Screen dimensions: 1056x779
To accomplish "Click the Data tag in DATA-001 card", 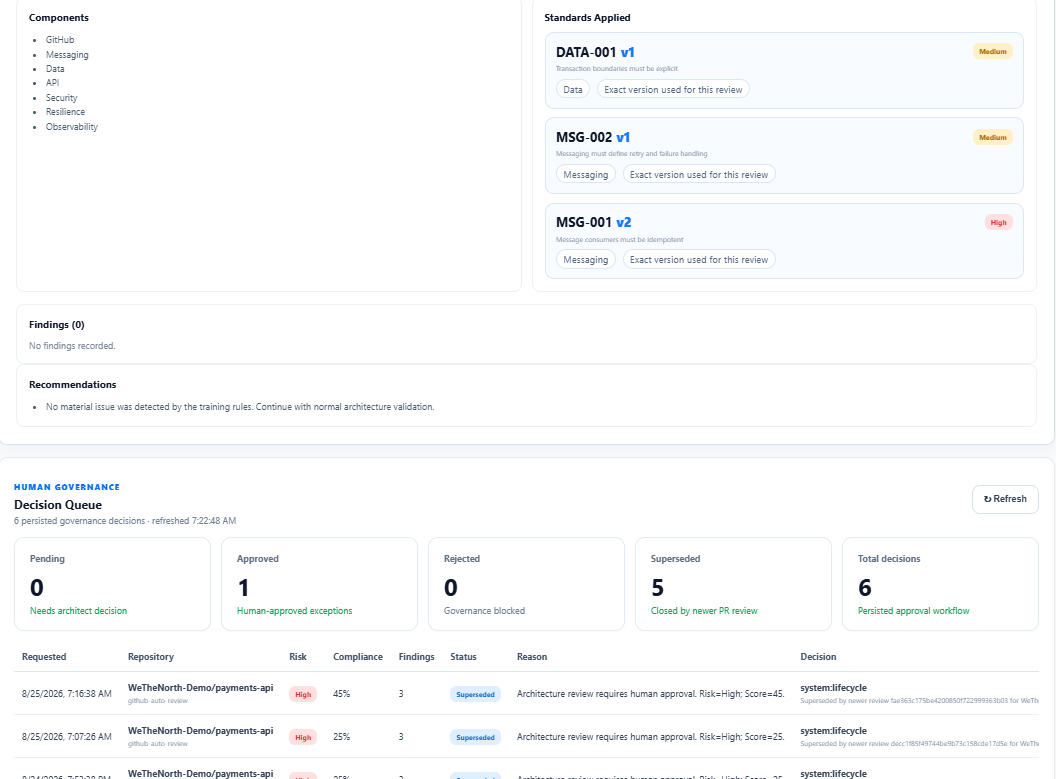I will click(572, 90).
